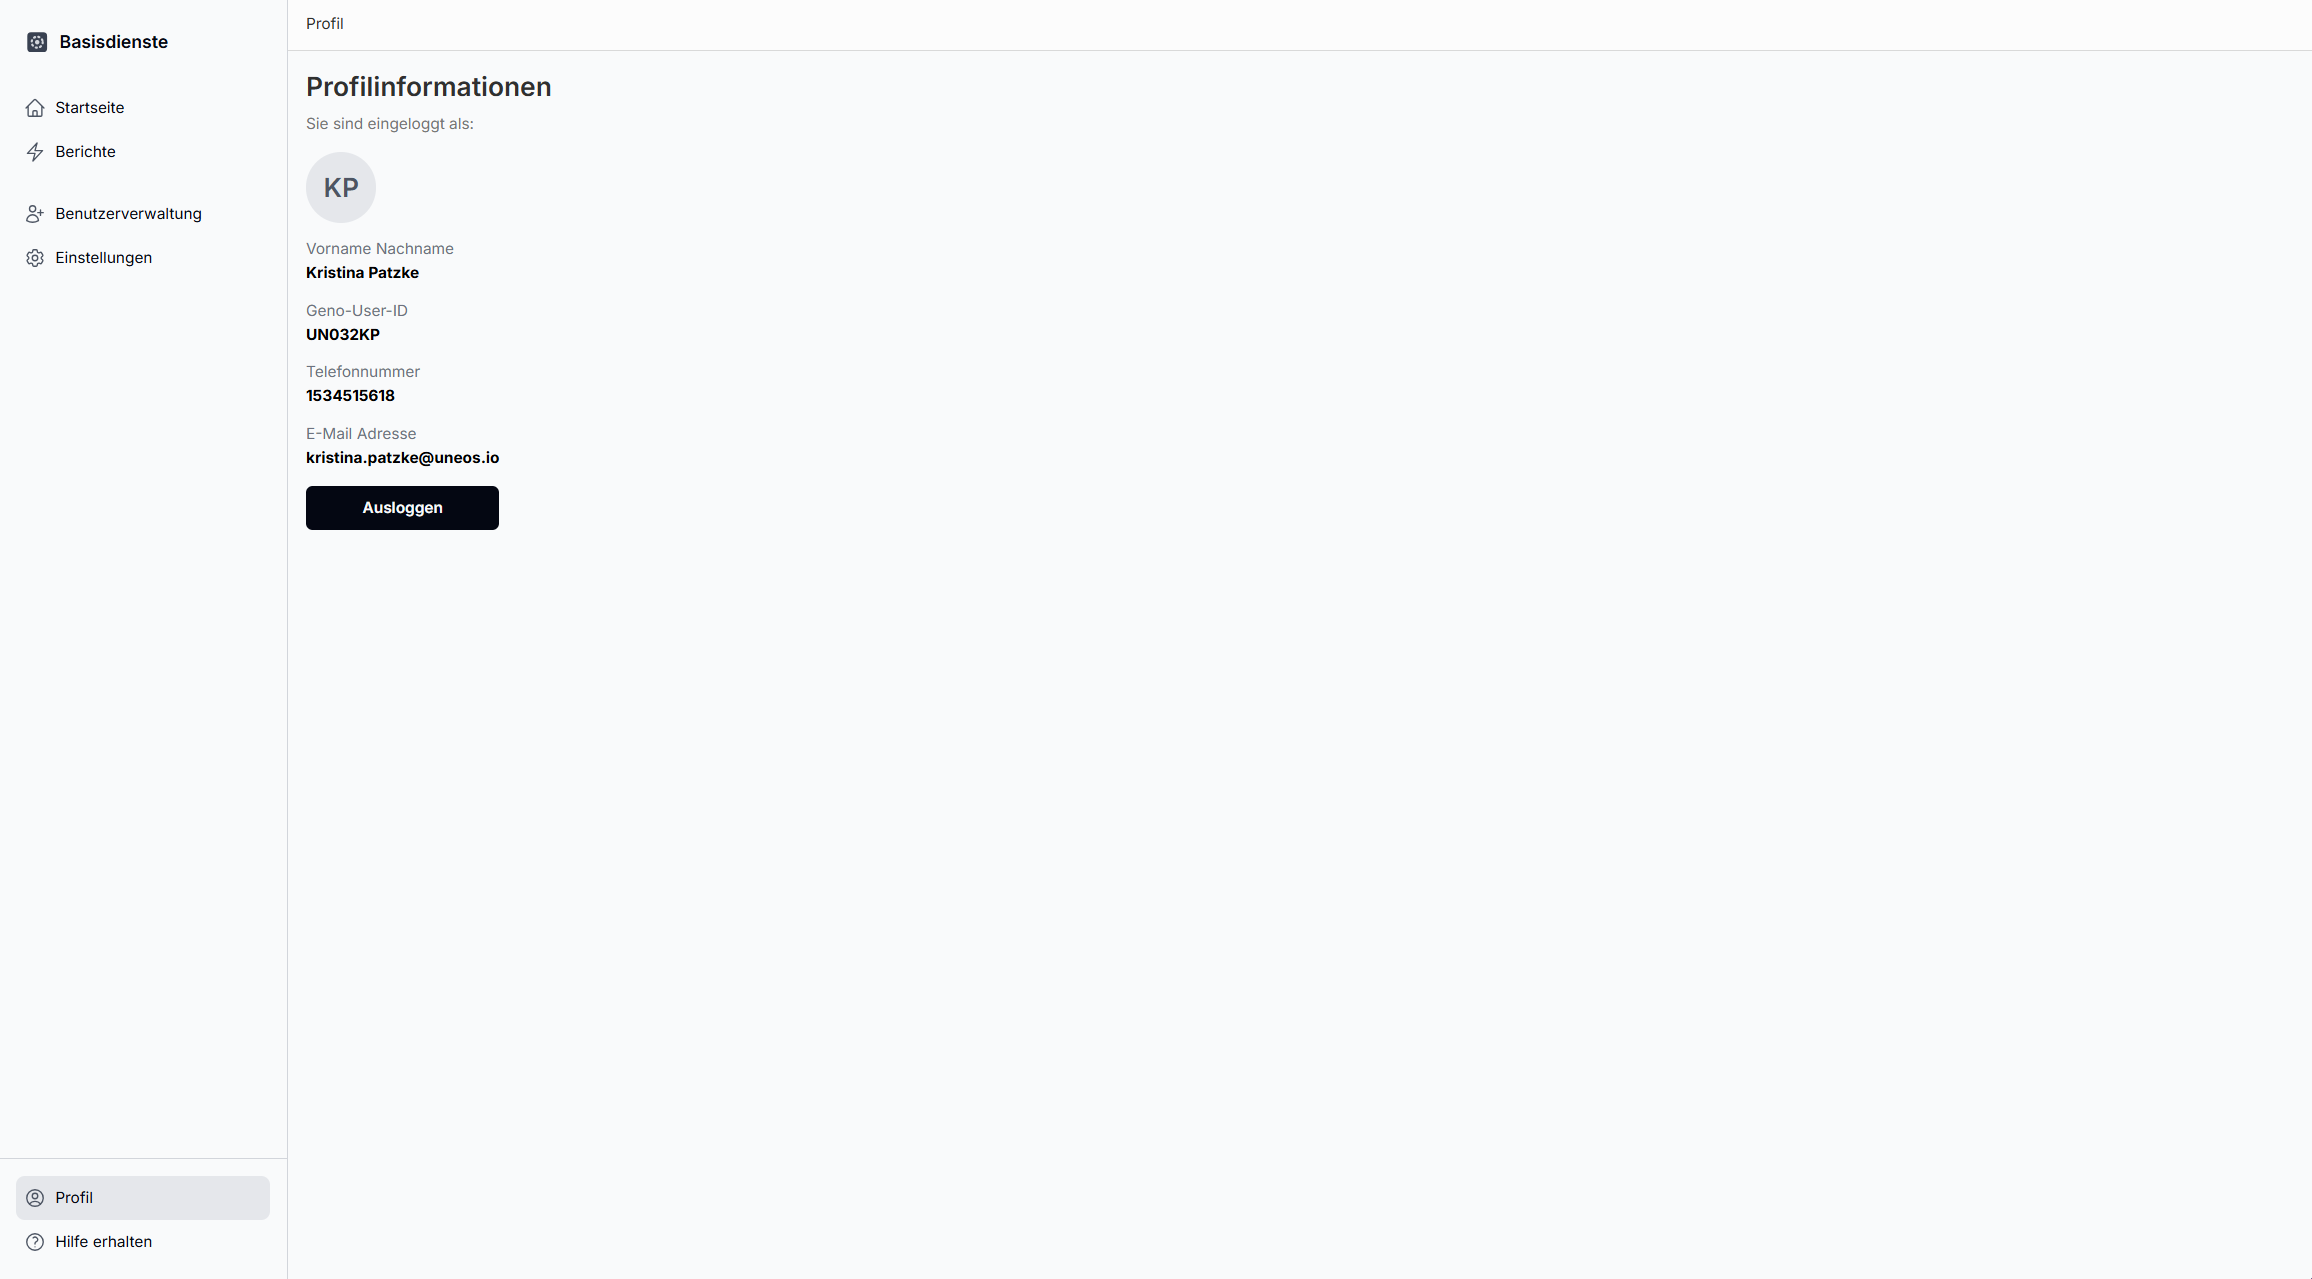Click the Profil breadcrumb in the header

(325, 24)
